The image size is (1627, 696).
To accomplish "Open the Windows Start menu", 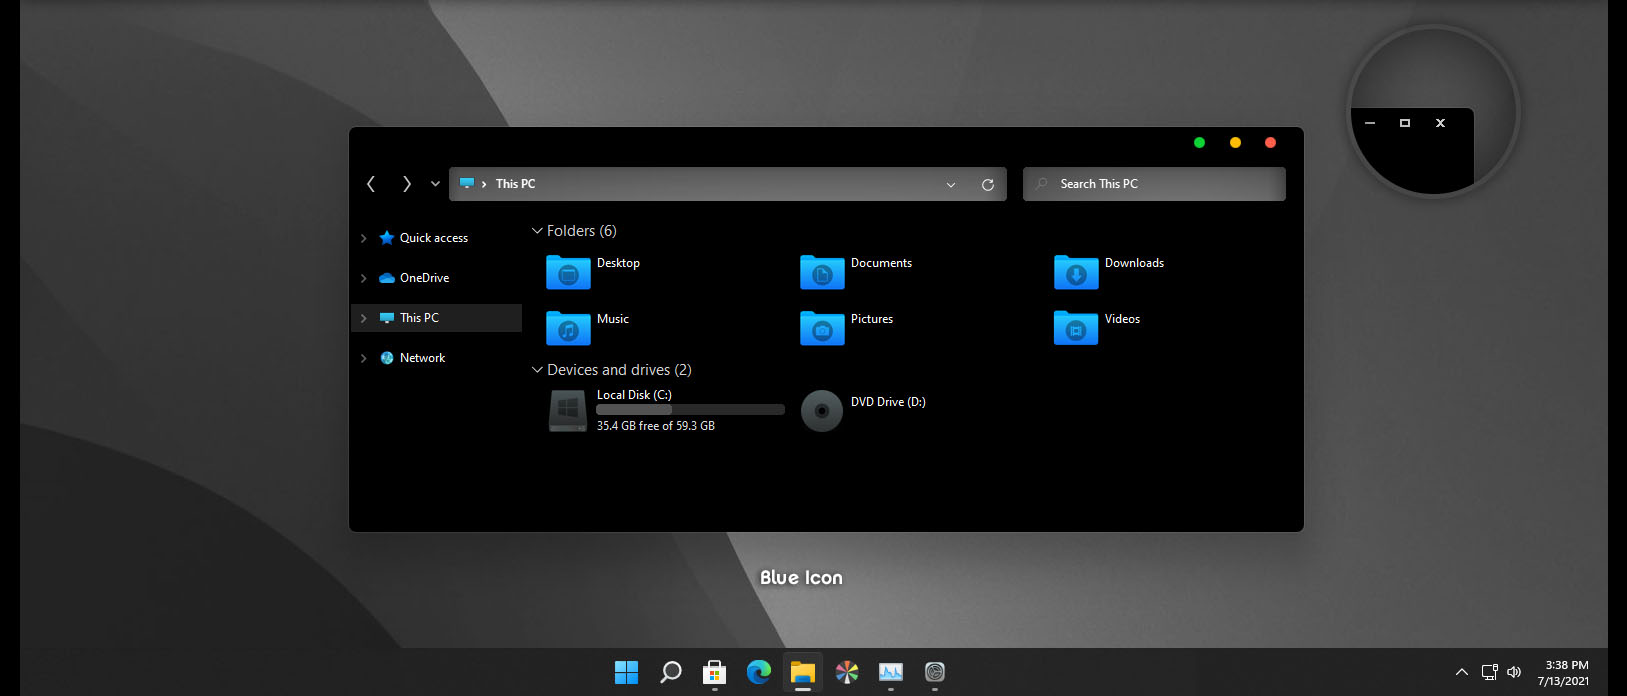I will click(626, 672).
